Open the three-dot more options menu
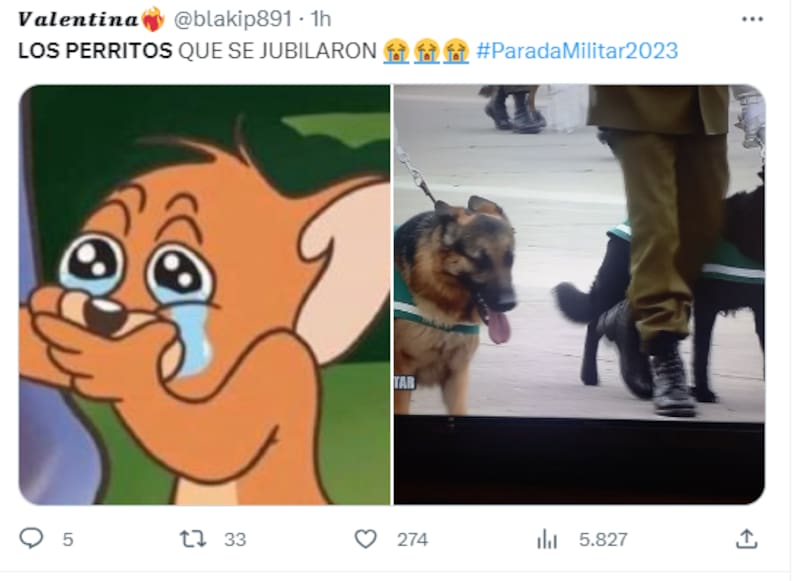Screen dimensions: 800x581 coord(752,19)
